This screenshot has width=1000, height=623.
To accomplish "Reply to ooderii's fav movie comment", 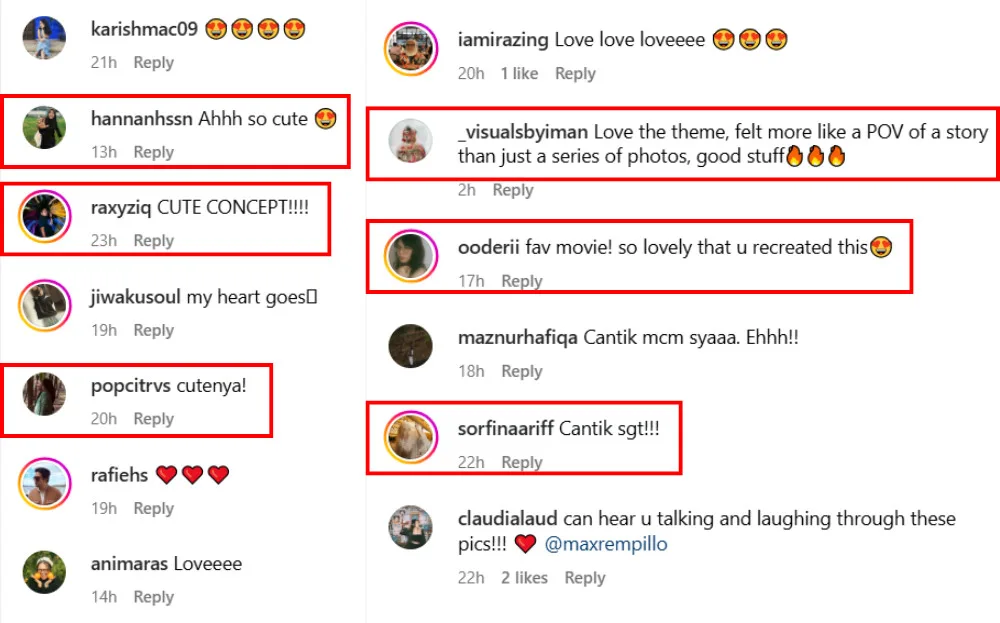I will 521,282.
